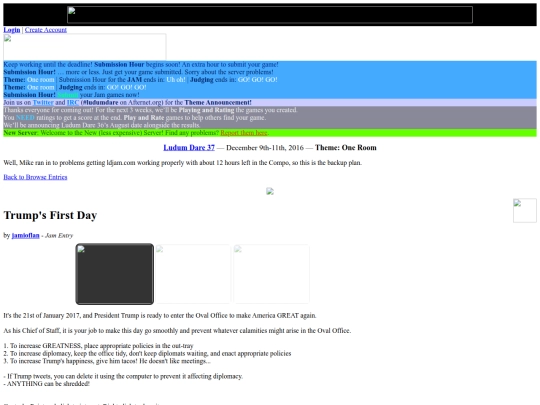Image resolution: width=540 pixels, height=405 pixels.
Task: Click the NEED link in grey notice
Action: point(25,118)
